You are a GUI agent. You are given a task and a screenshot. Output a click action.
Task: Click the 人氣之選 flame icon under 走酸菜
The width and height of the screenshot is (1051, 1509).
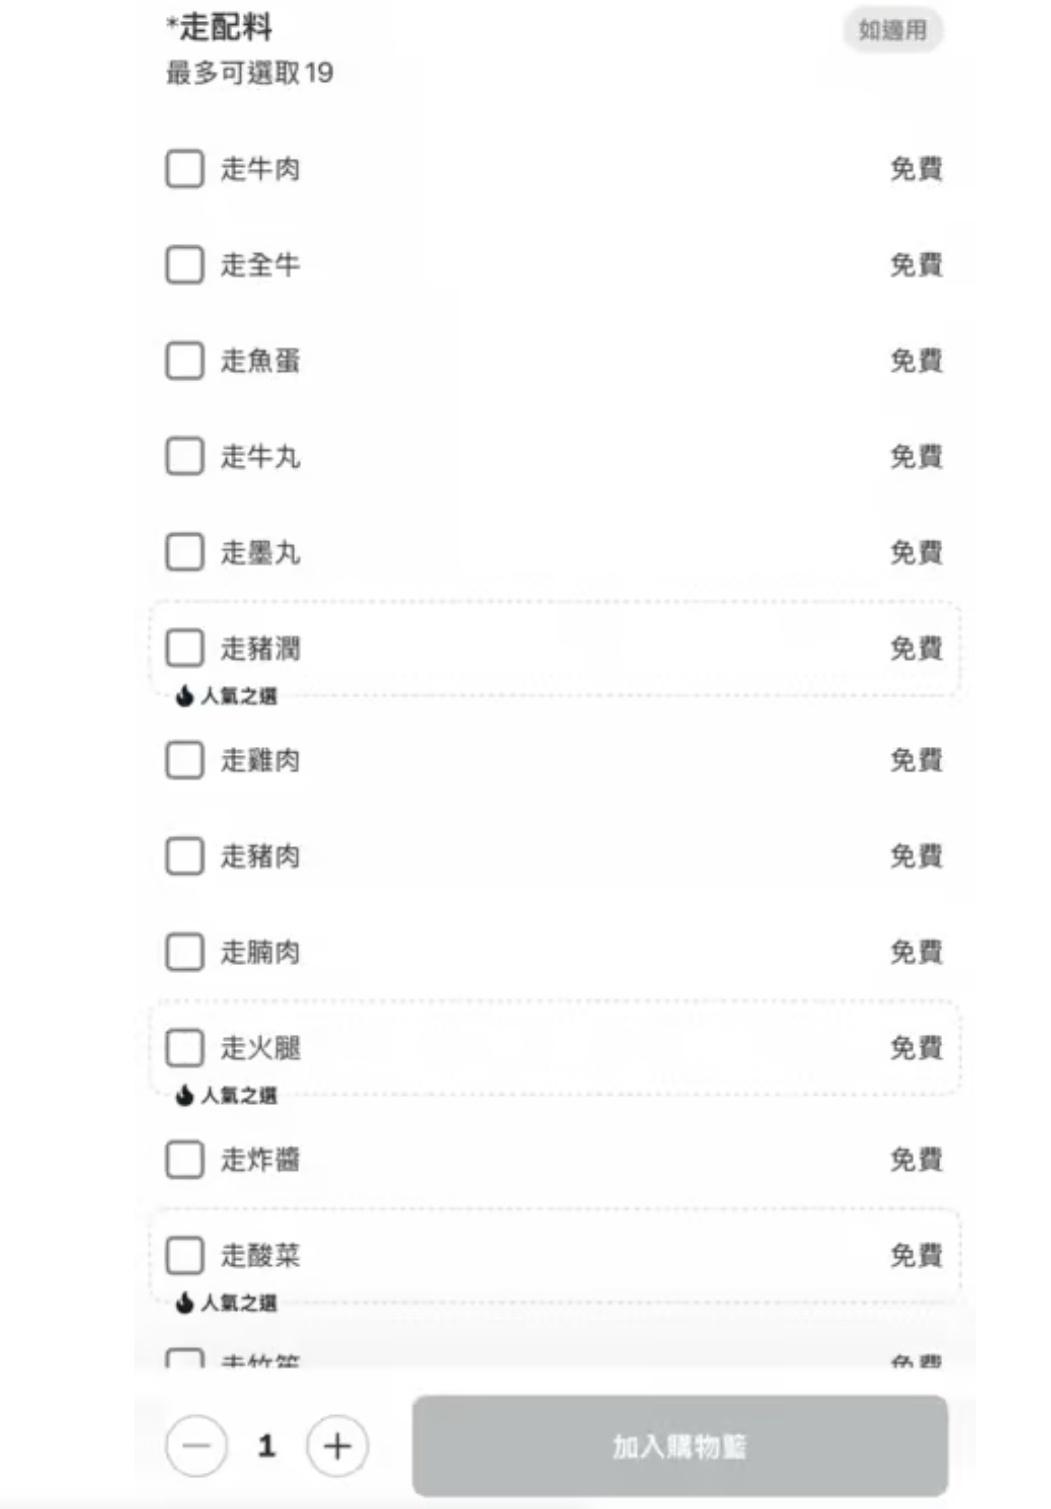coord(184,1303)
